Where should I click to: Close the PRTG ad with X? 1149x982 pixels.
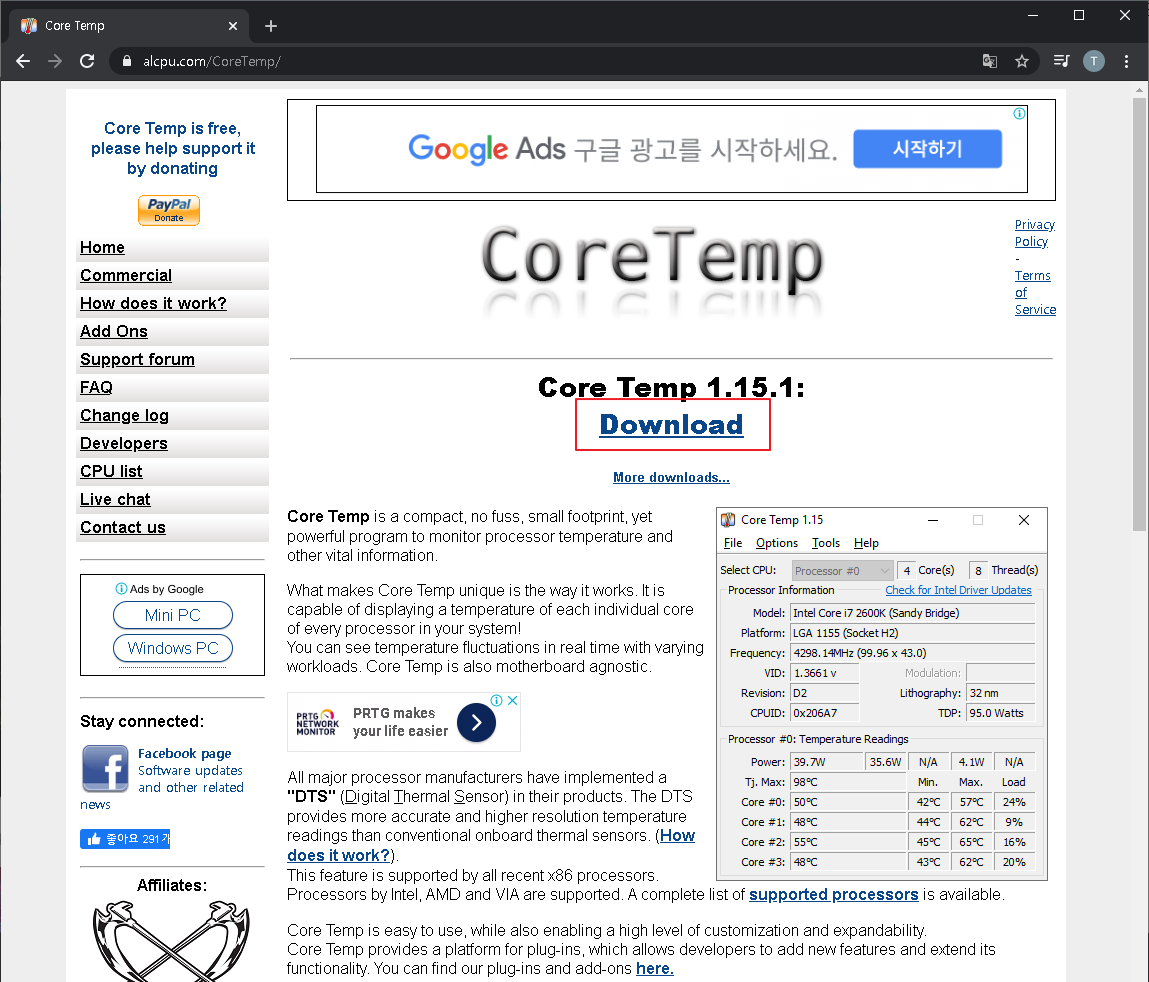513,700
